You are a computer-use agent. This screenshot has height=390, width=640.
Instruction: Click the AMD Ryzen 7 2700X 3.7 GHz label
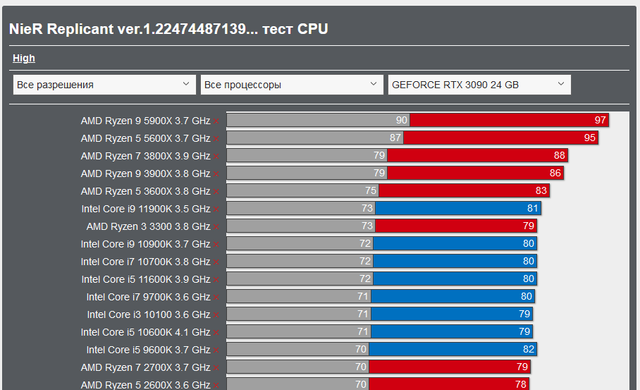click(x=145, y=367)
